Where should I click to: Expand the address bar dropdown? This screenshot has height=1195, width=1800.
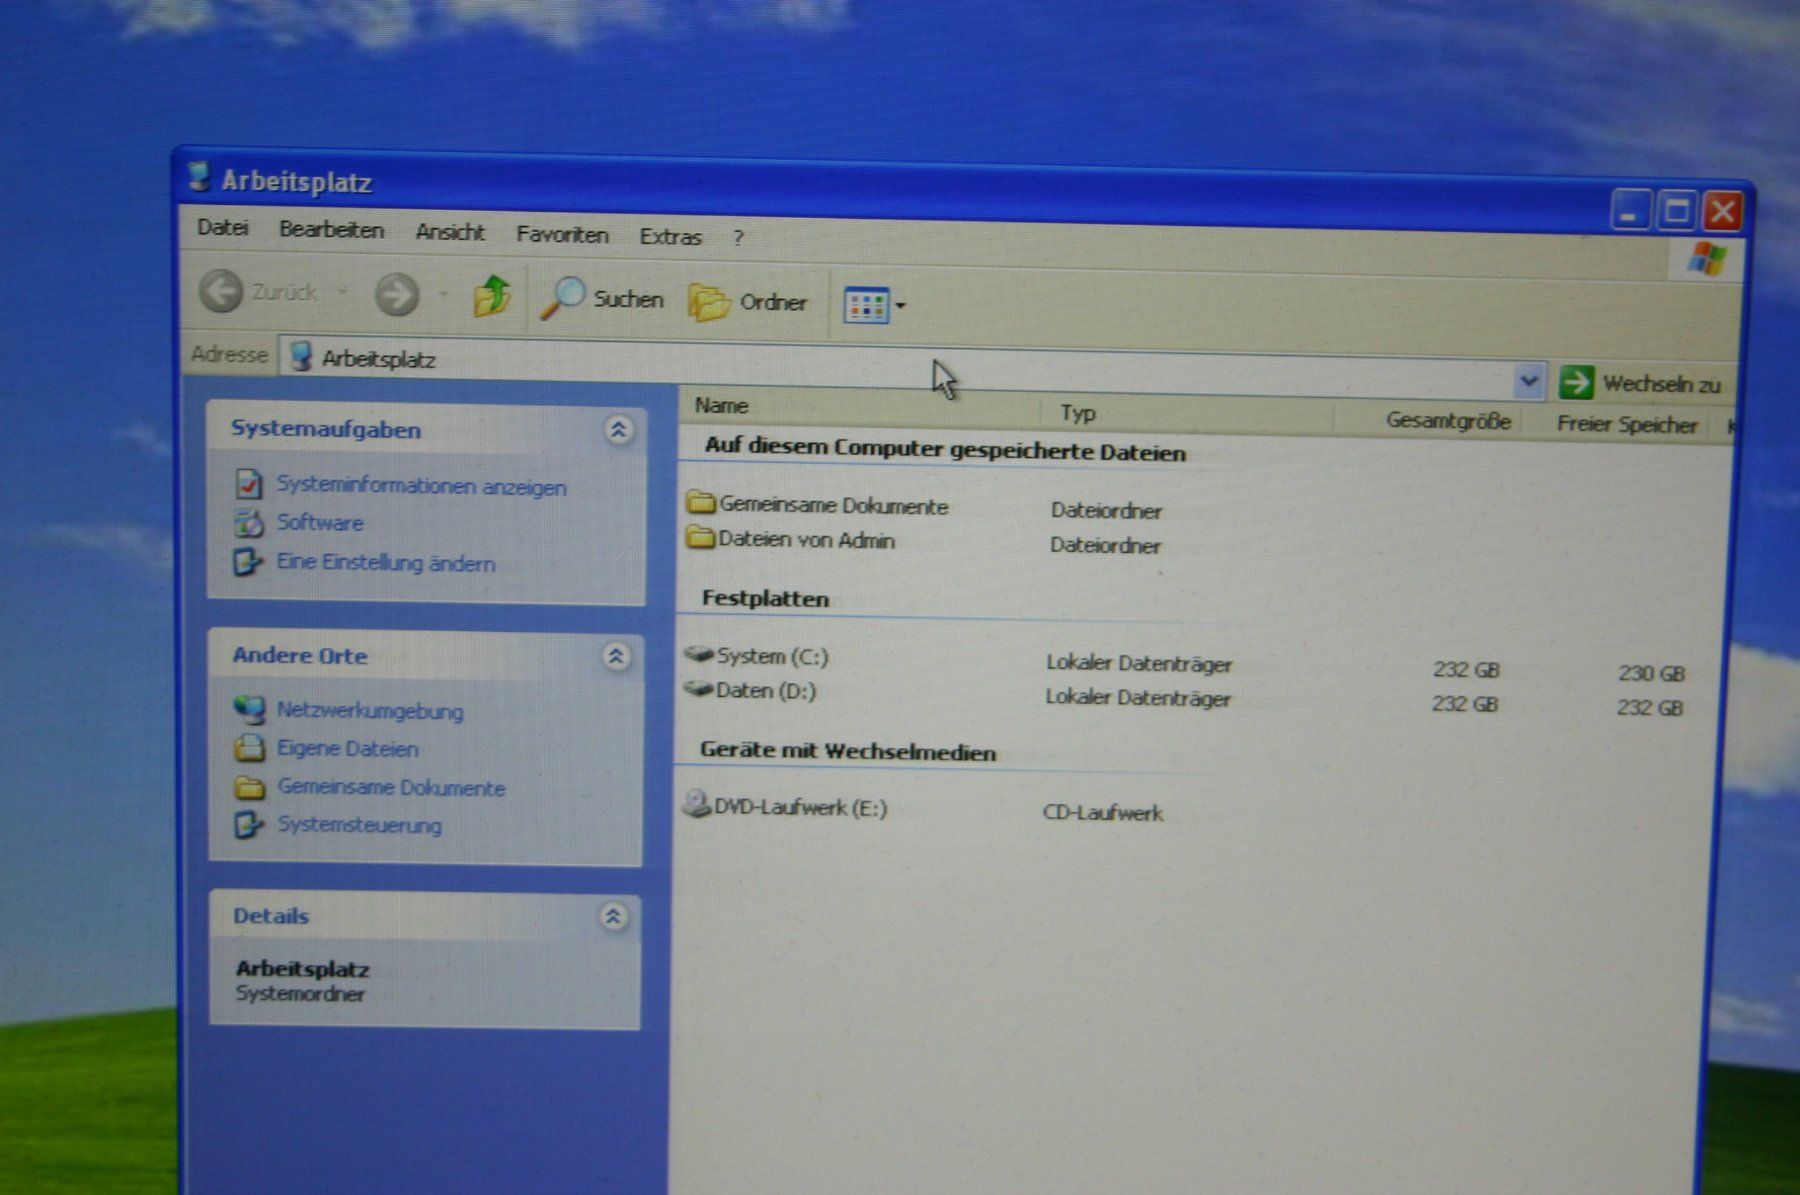[1527, 381]
